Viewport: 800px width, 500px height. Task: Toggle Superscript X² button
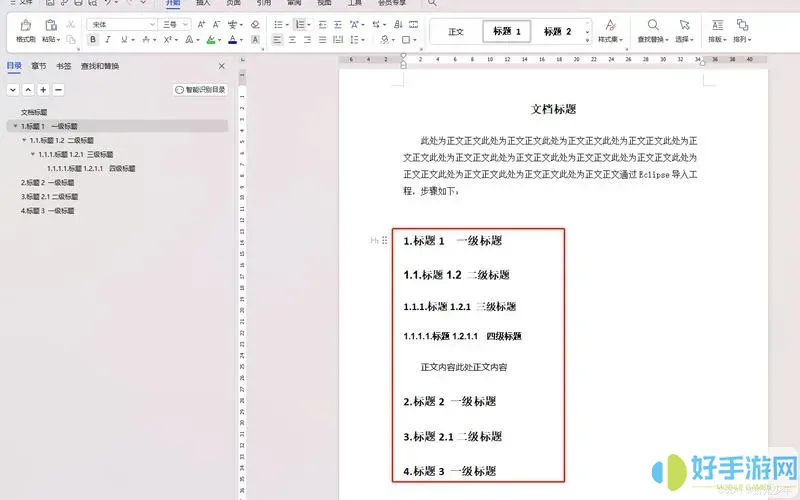click(167, 40)
